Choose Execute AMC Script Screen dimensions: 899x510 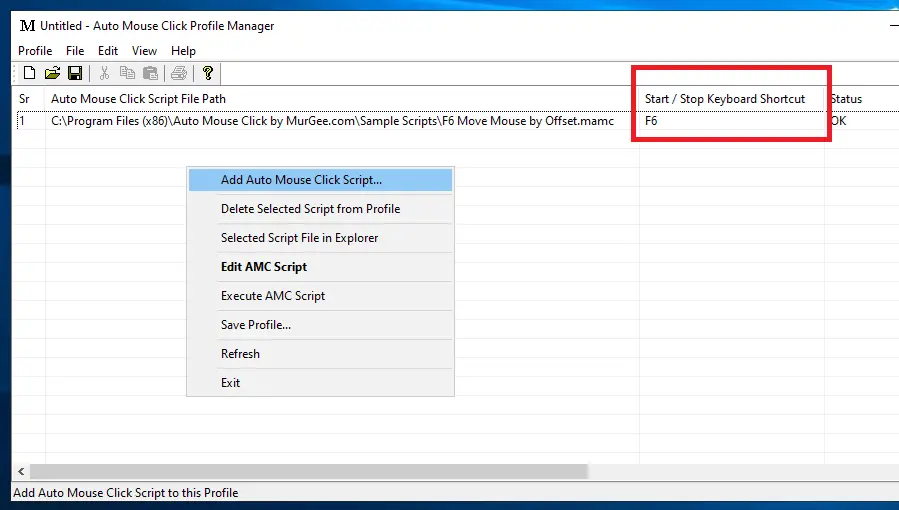pyautogui.click(x=320, y=296)
